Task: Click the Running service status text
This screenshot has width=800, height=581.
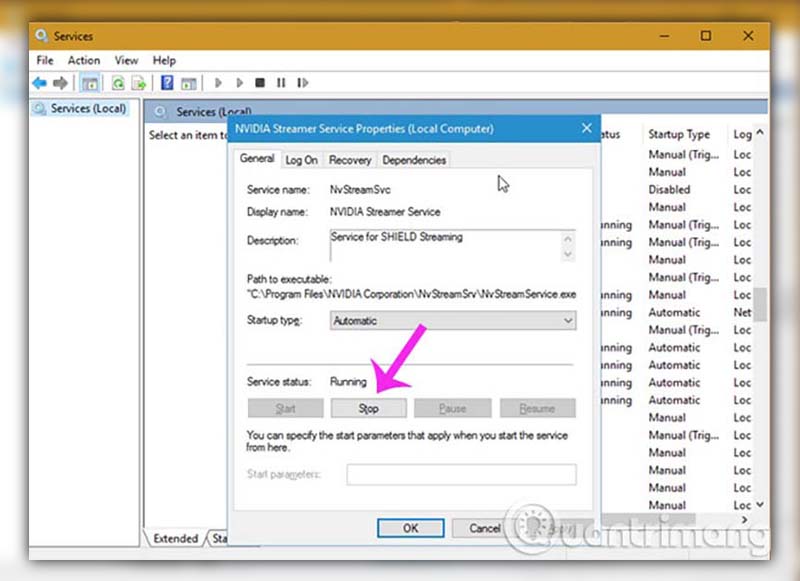Action: coord(348,382)
